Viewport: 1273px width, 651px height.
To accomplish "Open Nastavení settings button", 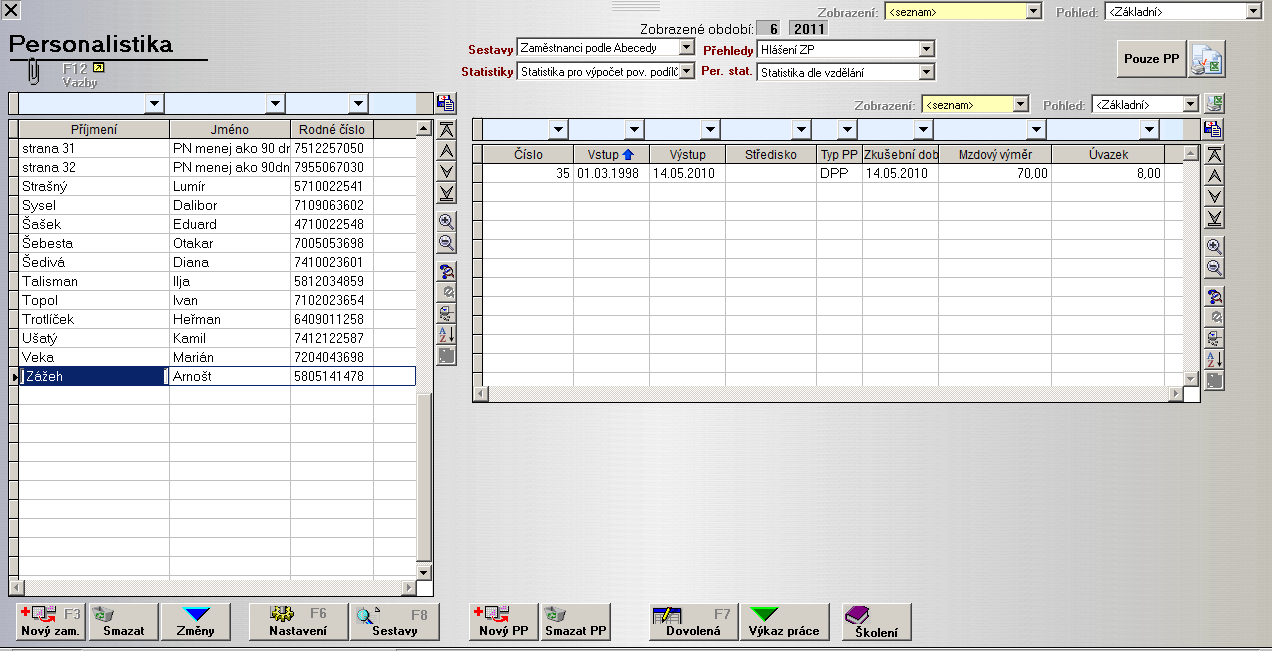I will 298,622.
